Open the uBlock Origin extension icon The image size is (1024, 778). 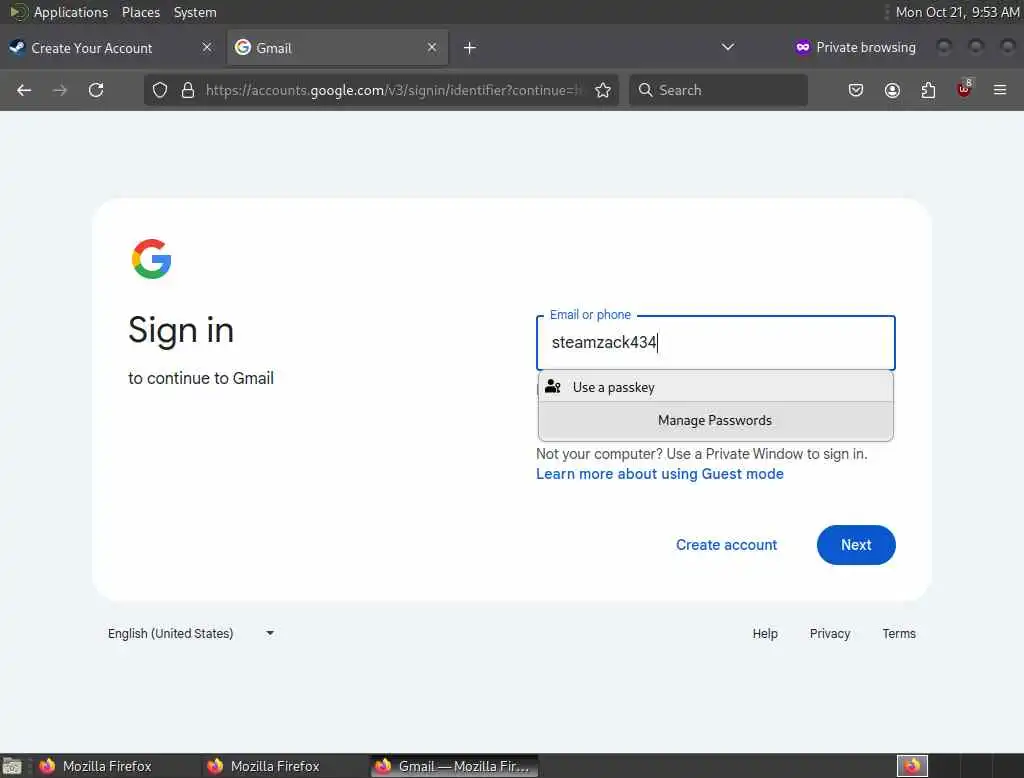click(x=964, y=89)
